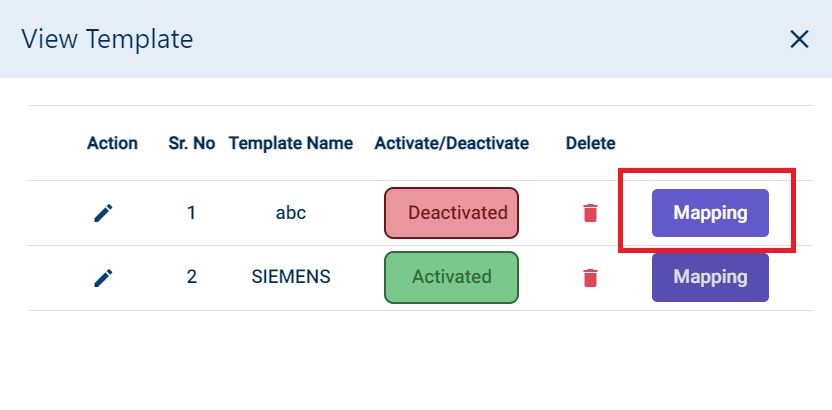Select the abc template name cell
This screenshot has width=832, height=410.
(291, 213)
